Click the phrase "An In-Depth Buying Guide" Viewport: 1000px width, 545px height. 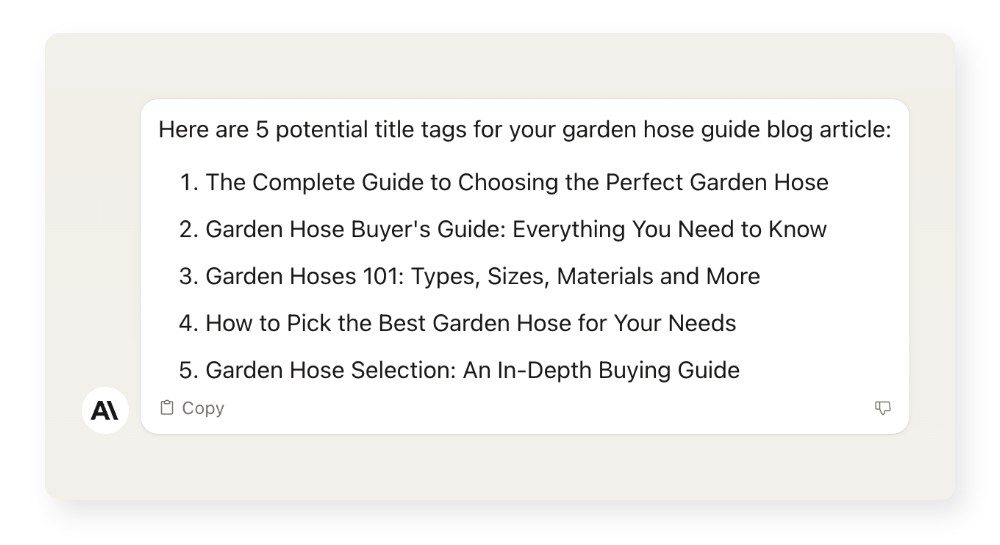coord(601,370)
